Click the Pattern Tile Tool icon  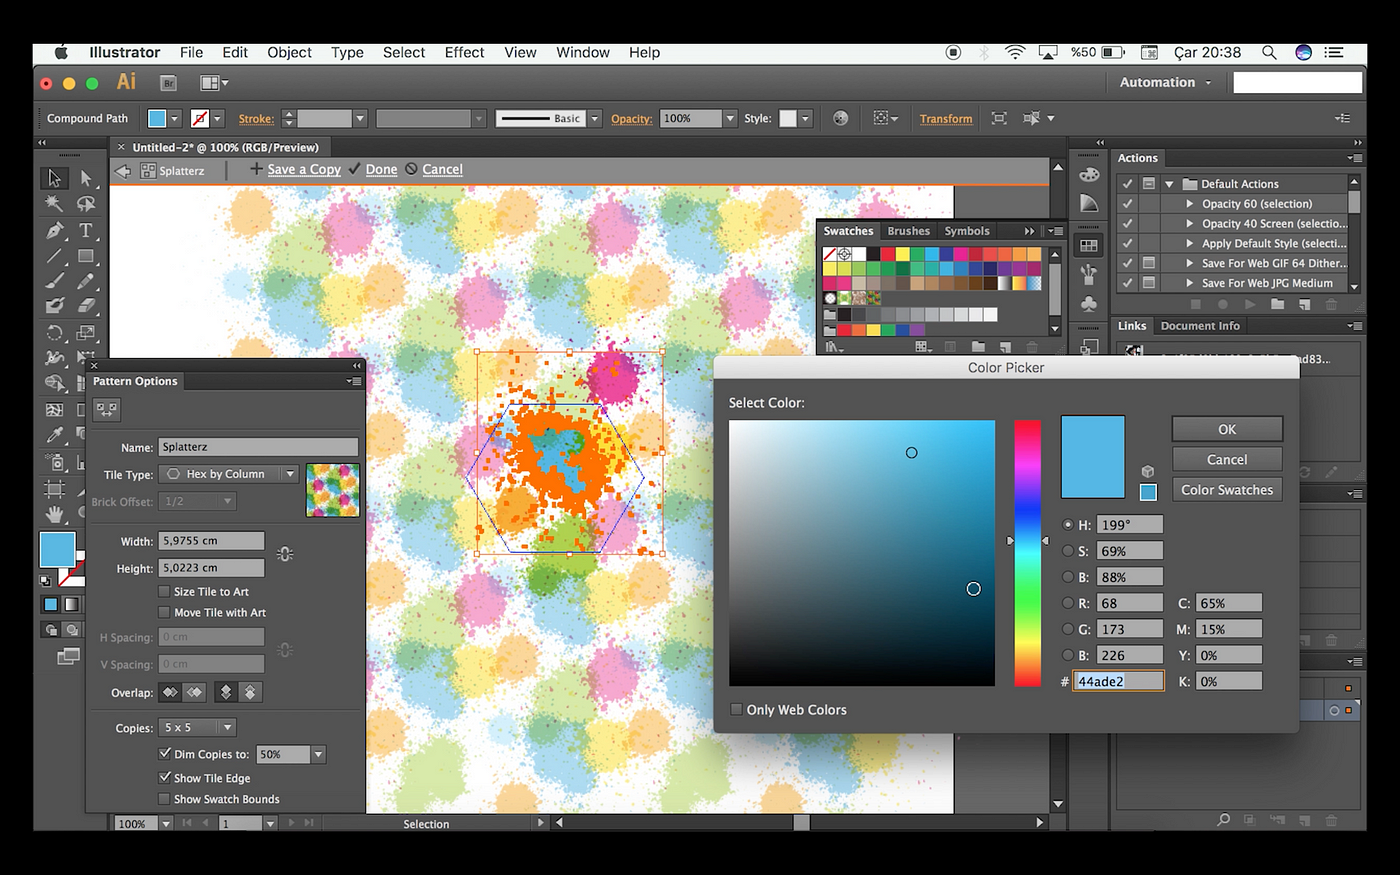[107, 408]
